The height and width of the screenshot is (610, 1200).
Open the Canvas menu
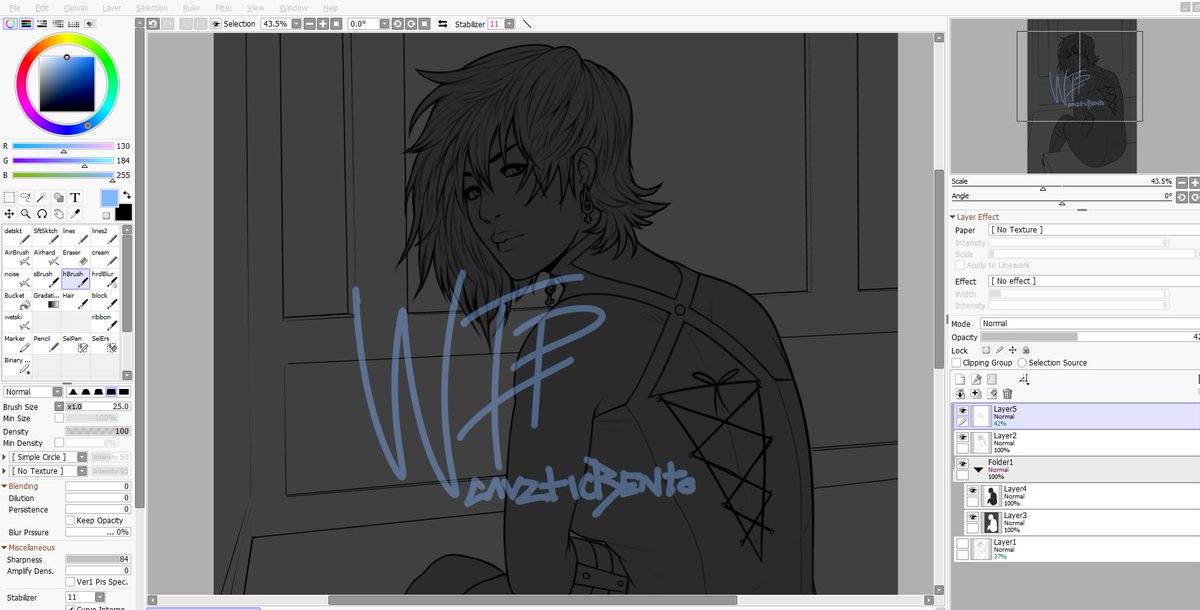click(76, 8)
